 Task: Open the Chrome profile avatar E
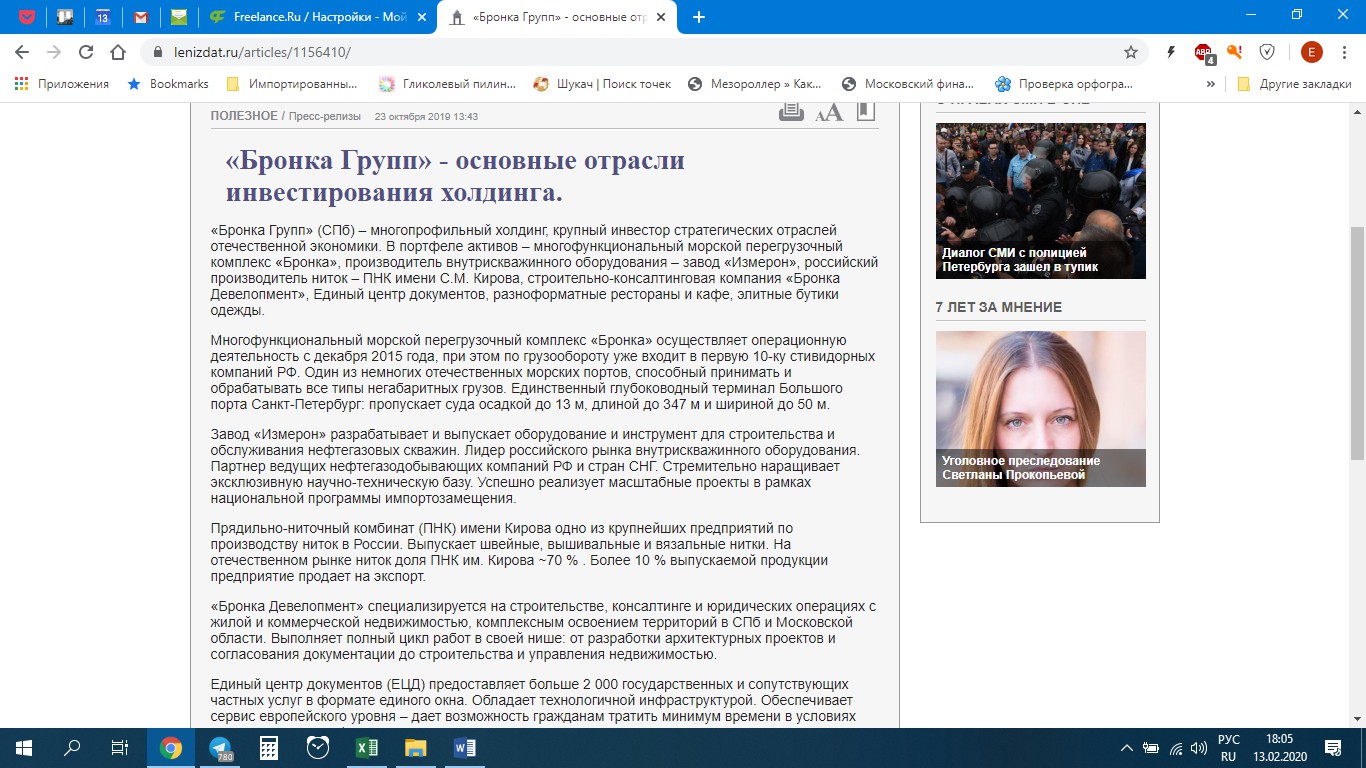[x=1311, y=52]
